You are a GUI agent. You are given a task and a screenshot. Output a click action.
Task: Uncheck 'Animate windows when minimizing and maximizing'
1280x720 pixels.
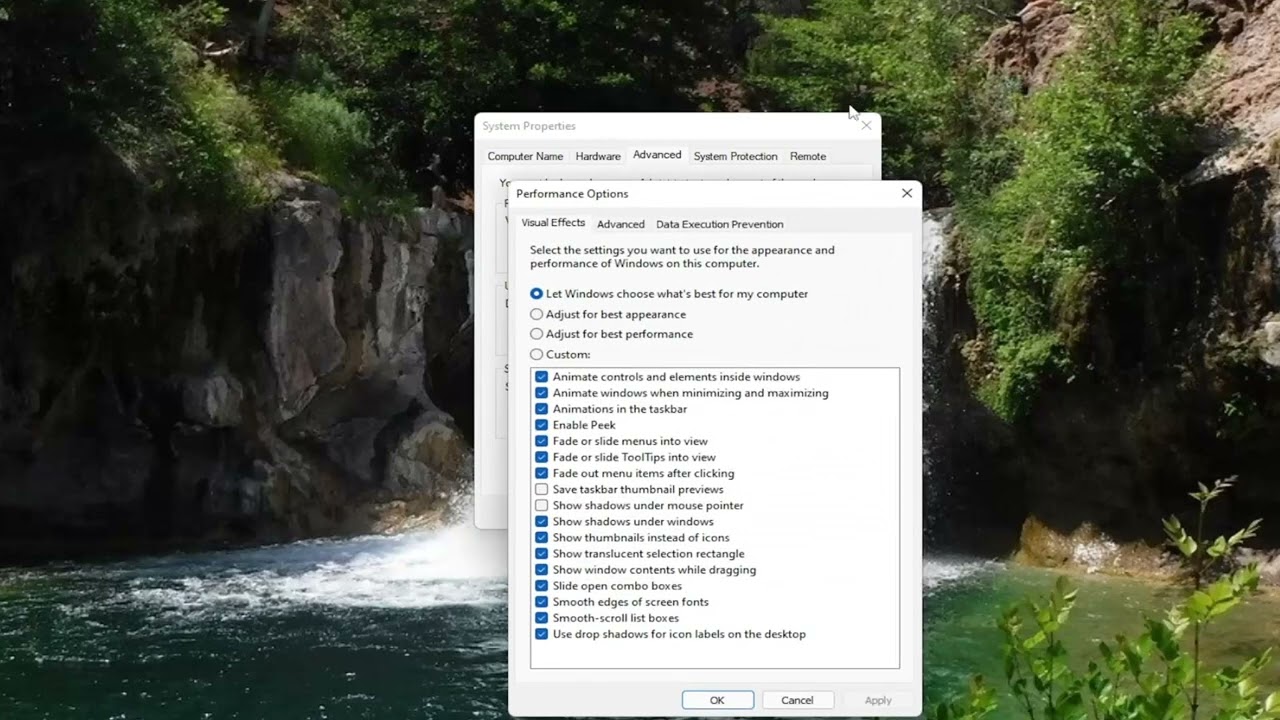click(x=542, y=393)
